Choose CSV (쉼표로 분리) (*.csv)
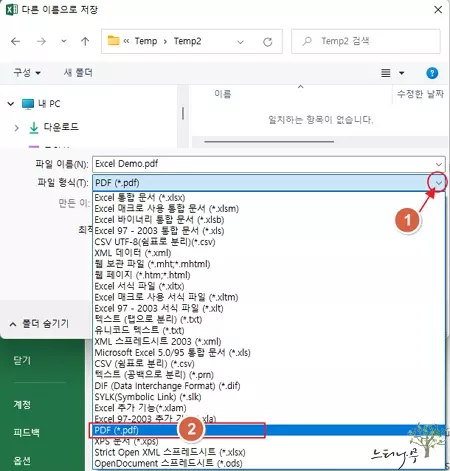 [x=269, y=364]
